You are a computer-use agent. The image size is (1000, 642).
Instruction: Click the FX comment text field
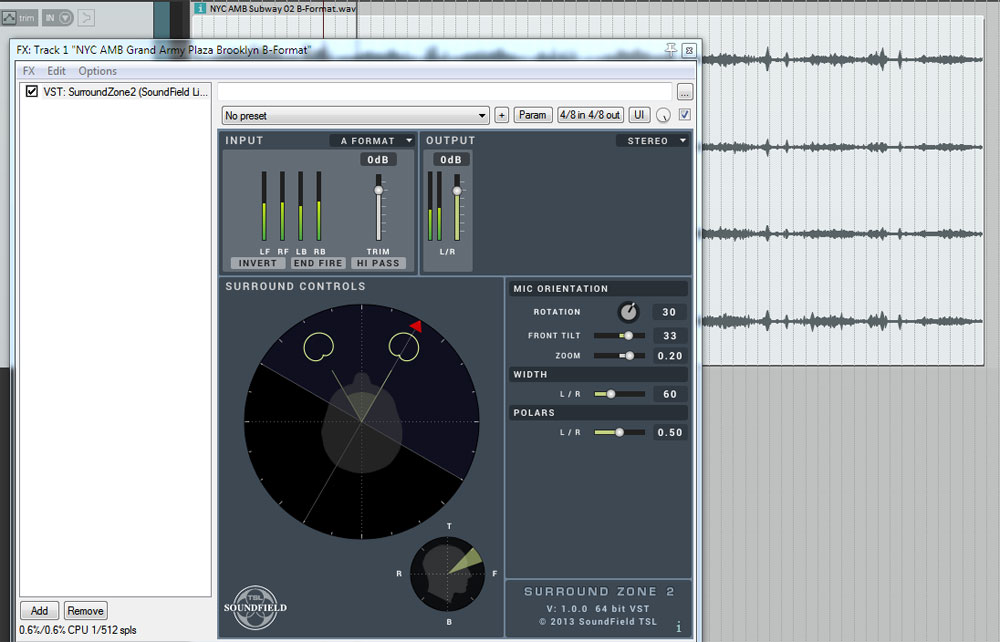[445, 92]
